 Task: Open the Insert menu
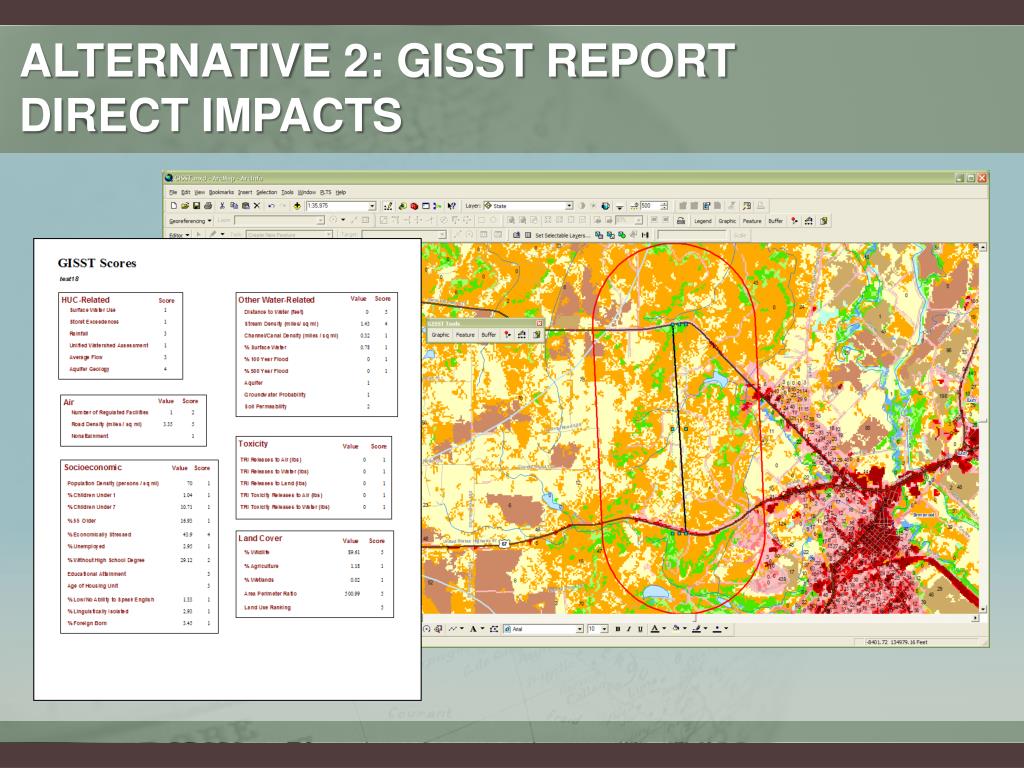pyautogui.click(x=245, y=192)
